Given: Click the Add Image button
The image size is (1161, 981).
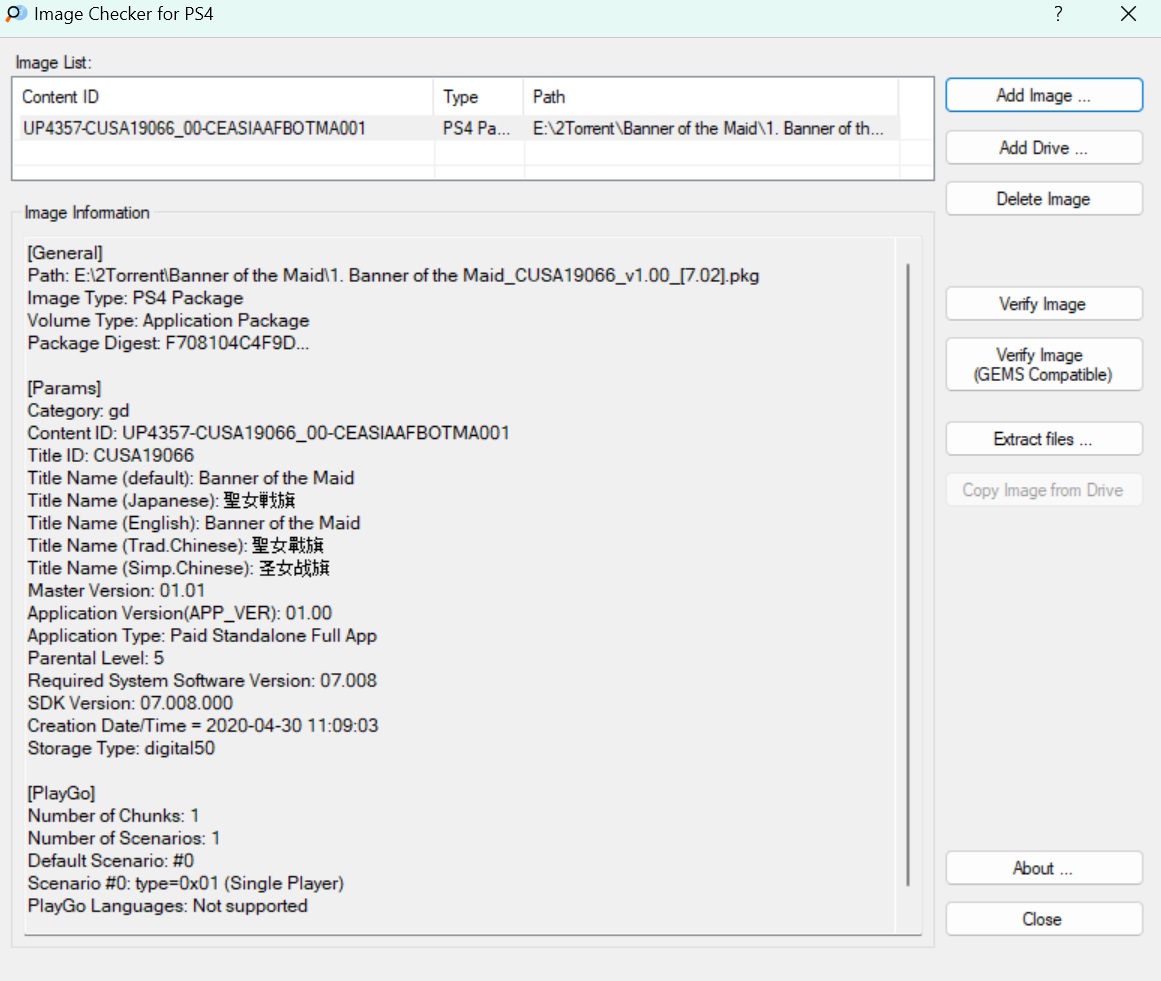Looking at the screenshot, I should point(1043,96).
